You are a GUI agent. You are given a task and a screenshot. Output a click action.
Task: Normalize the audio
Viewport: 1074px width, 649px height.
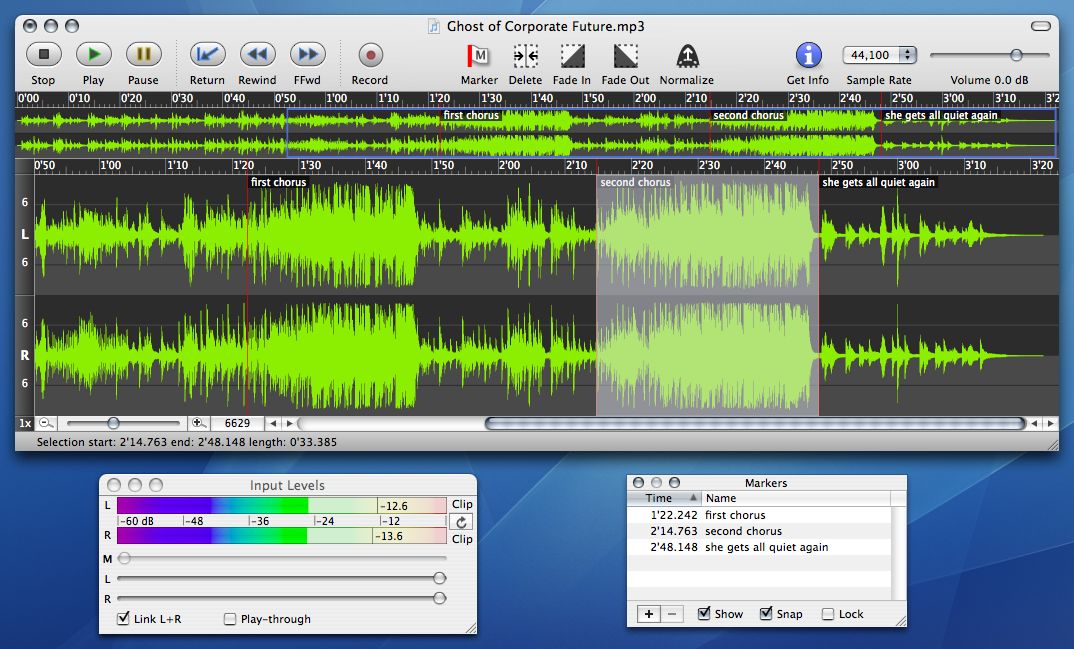click(x=686, y=55)
